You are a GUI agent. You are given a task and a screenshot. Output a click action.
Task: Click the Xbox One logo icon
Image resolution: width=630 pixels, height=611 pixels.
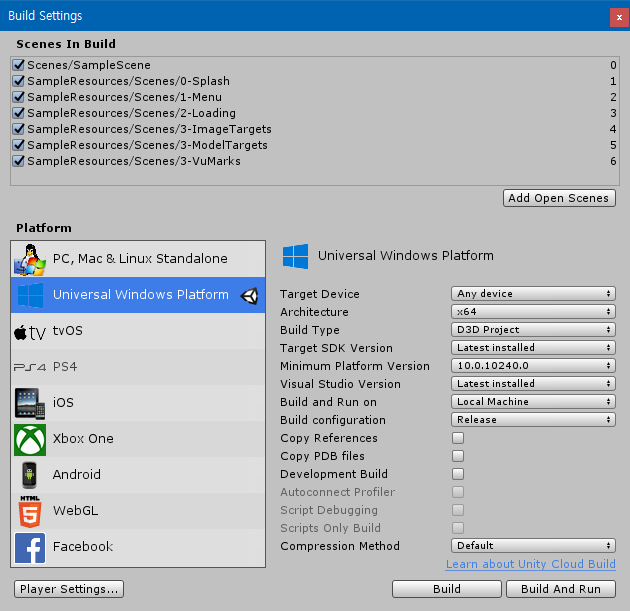coord(30,439)
